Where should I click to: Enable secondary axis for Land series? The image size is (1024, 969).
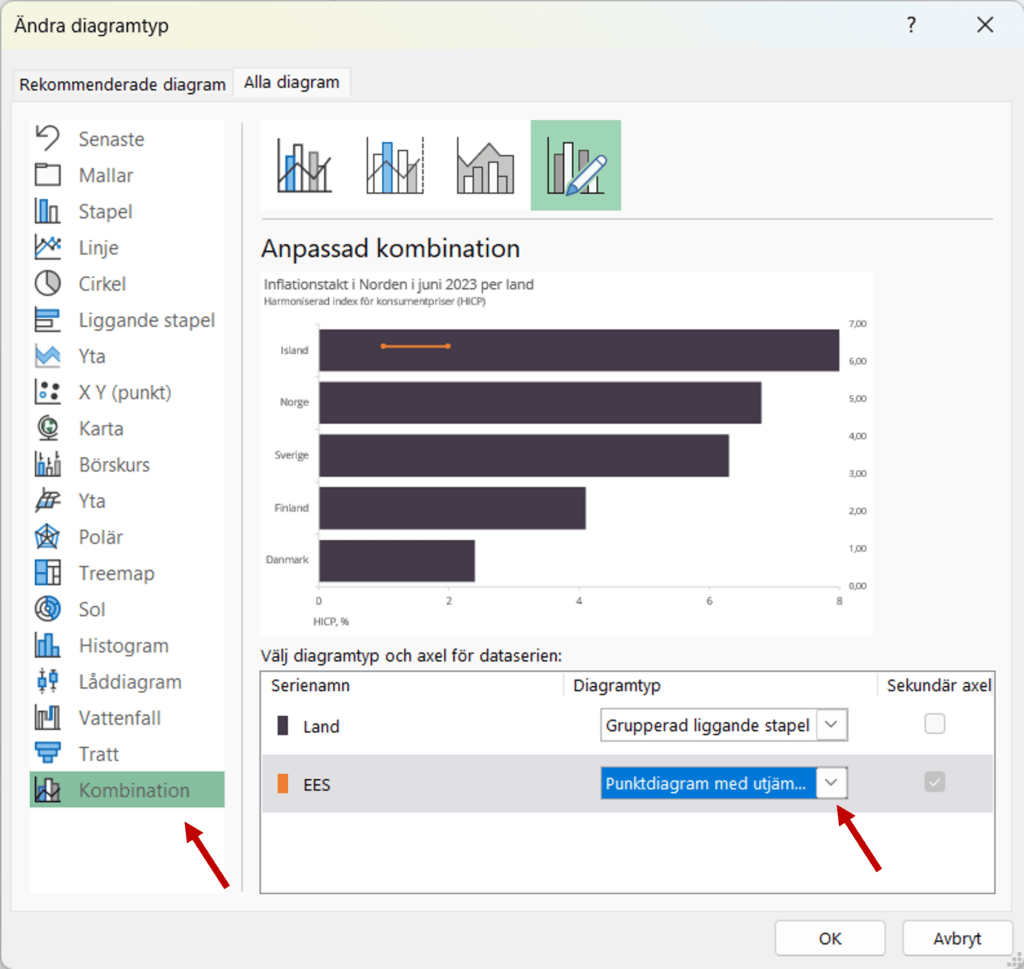click(934, 724)
